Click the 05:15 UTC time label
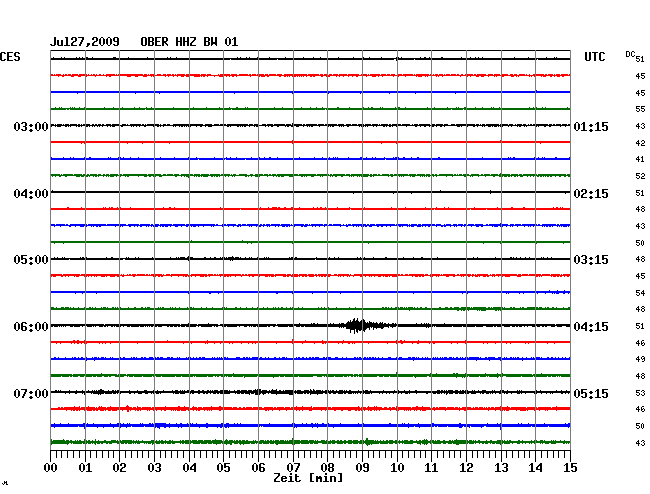This screenshot has width=650, height=494. pyautogui.click(x=591, y=393)
